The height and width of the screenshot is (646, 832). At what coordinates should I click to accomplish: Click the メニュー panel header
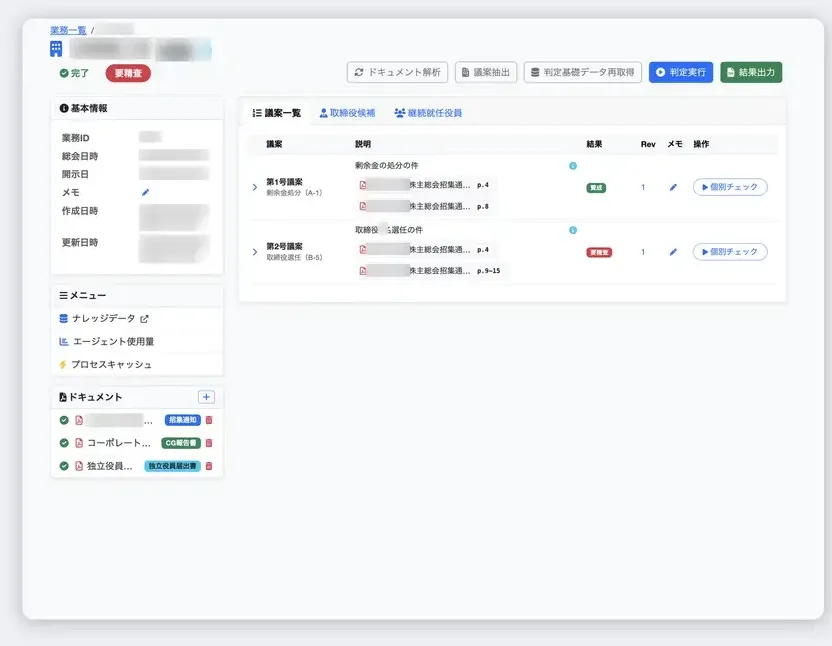(x=136, y=295)
